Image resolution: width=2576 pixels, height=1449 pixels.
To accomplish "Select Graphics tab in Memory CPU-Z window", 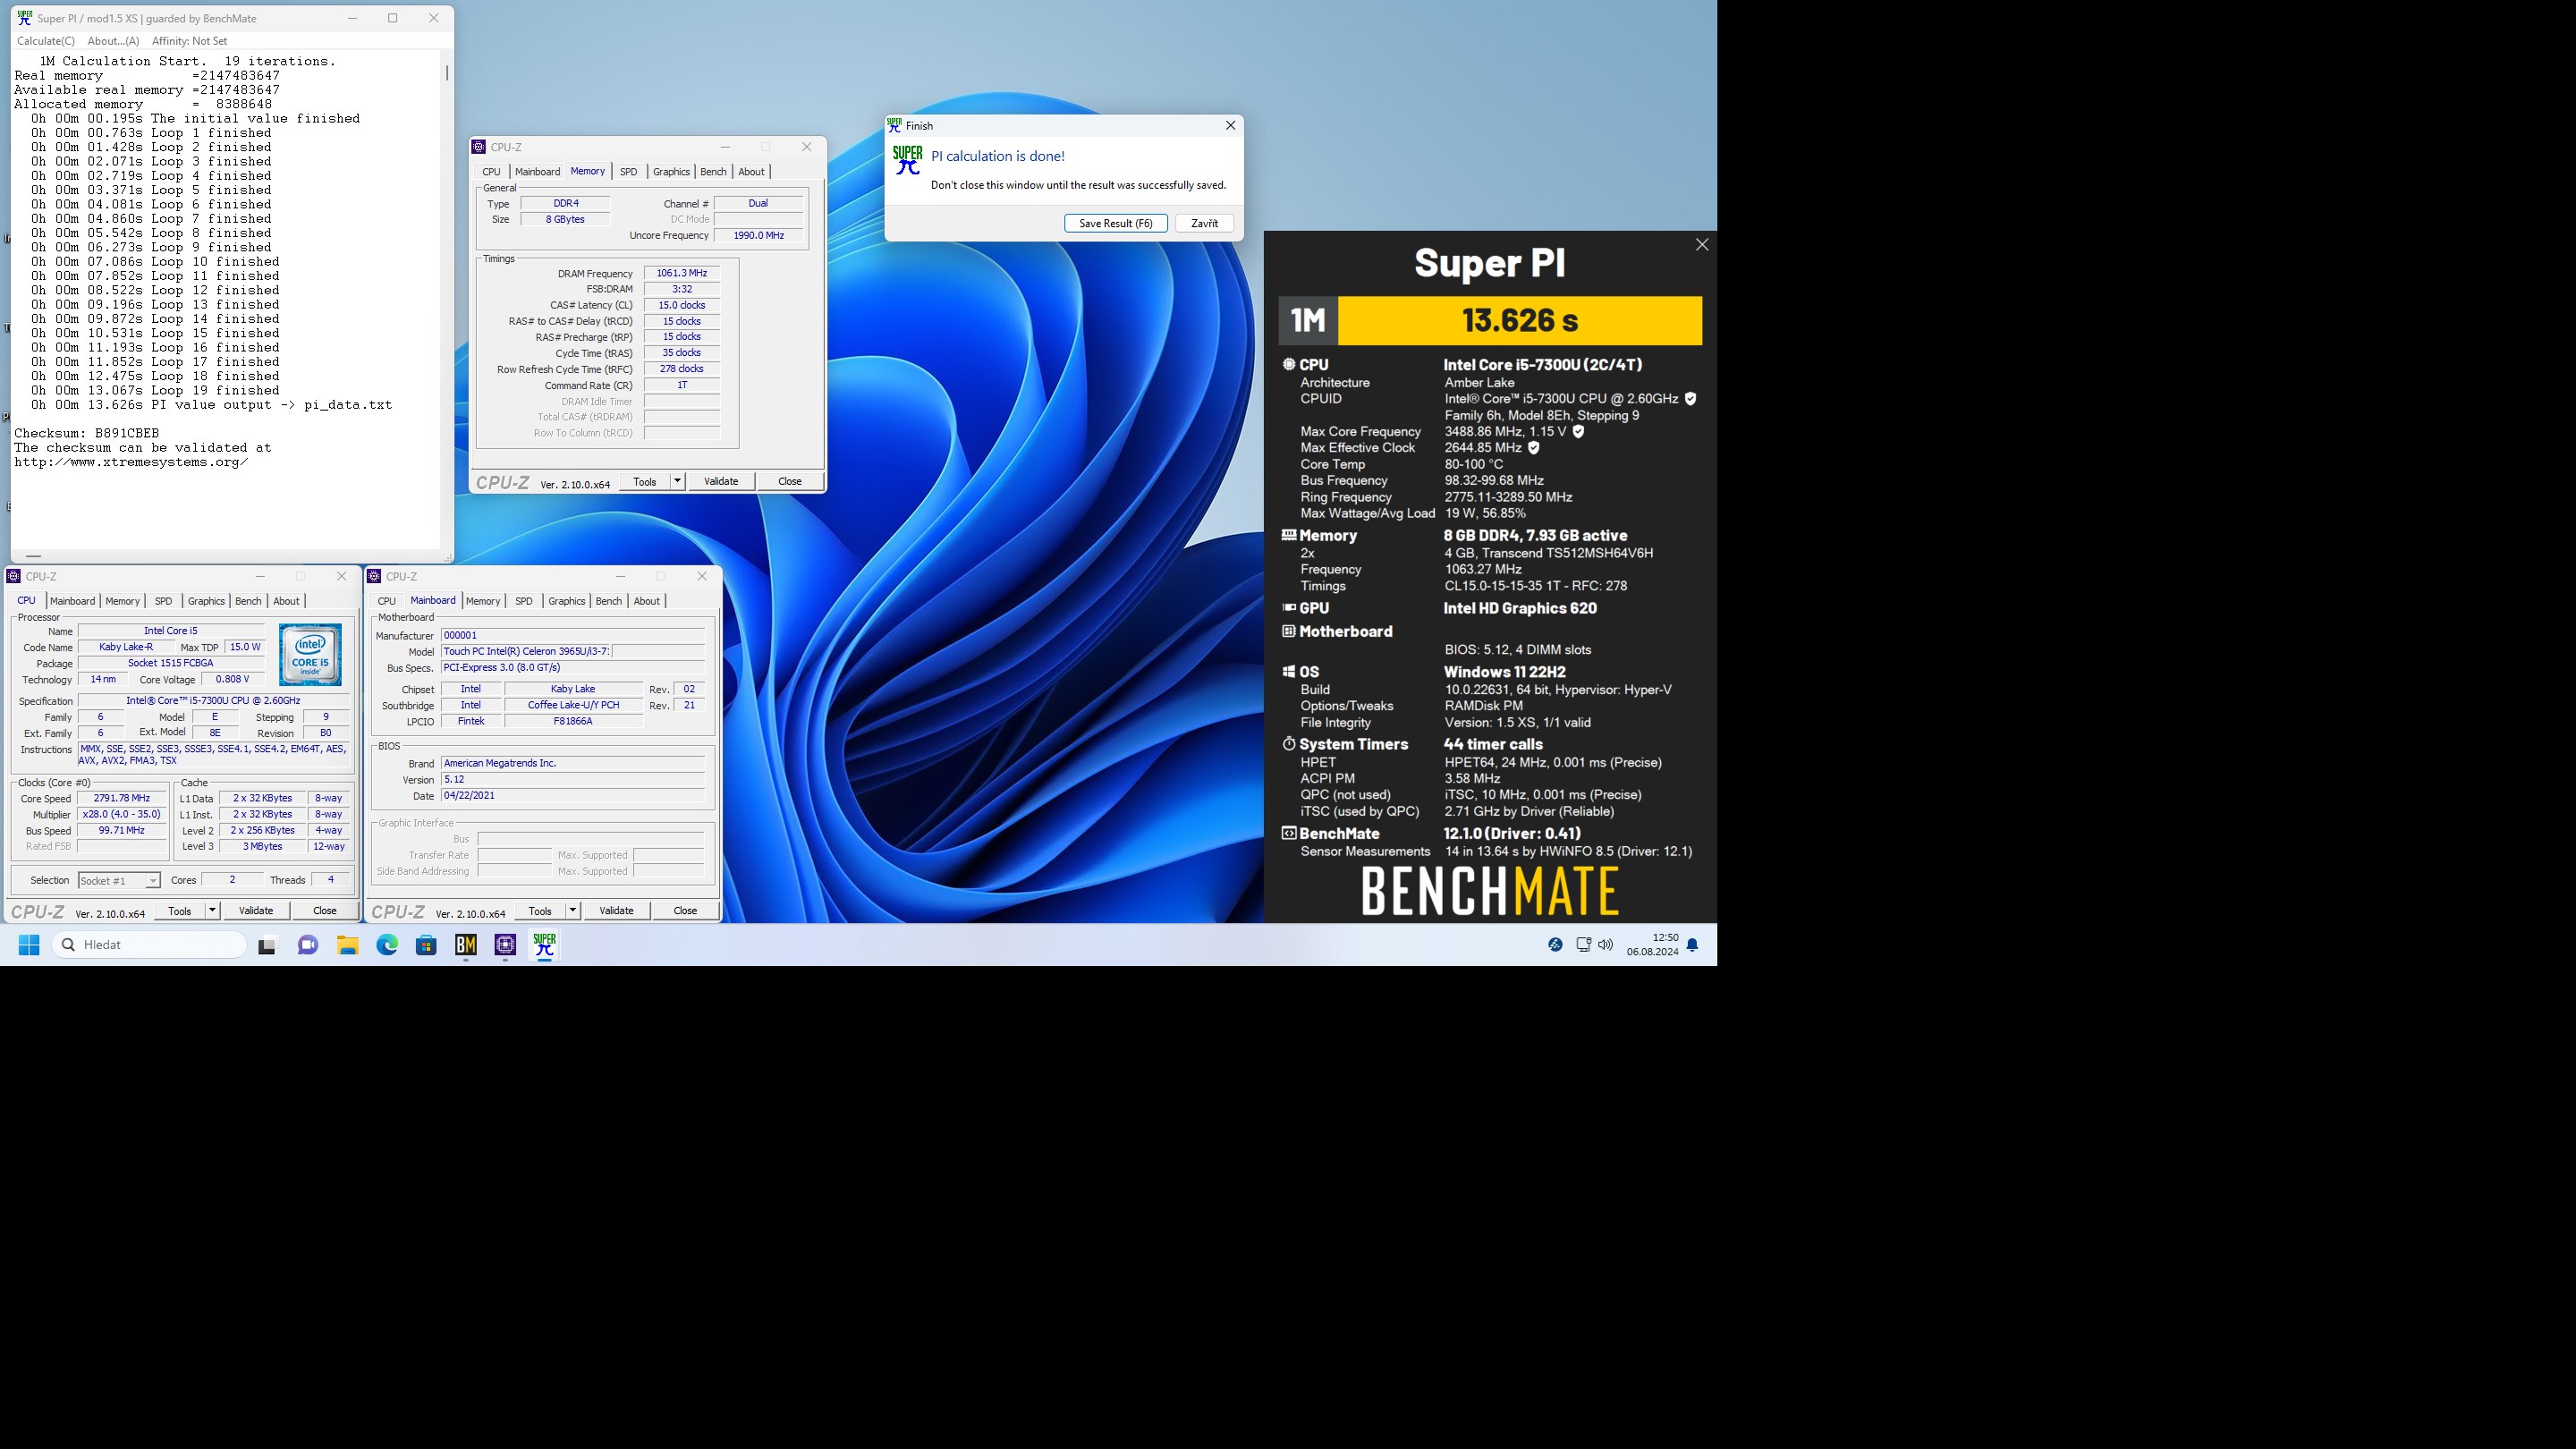I will click(x=671, y=172).
